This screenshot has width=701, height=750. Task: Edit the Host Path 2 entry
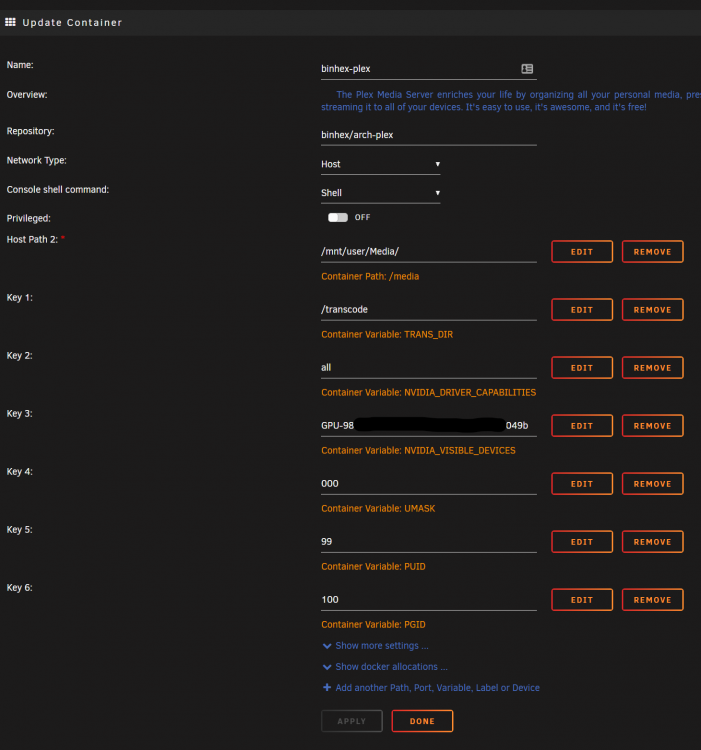(x=582, y=252)
